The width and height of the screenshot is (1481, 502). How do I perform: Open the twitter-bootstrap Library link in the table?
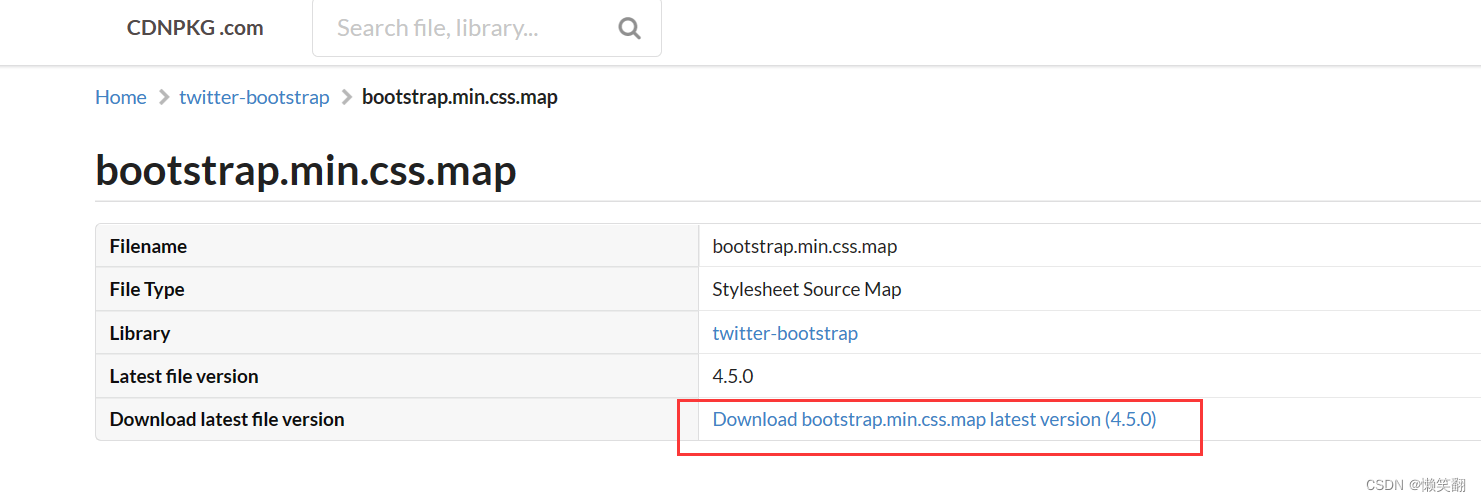(785, 333)
